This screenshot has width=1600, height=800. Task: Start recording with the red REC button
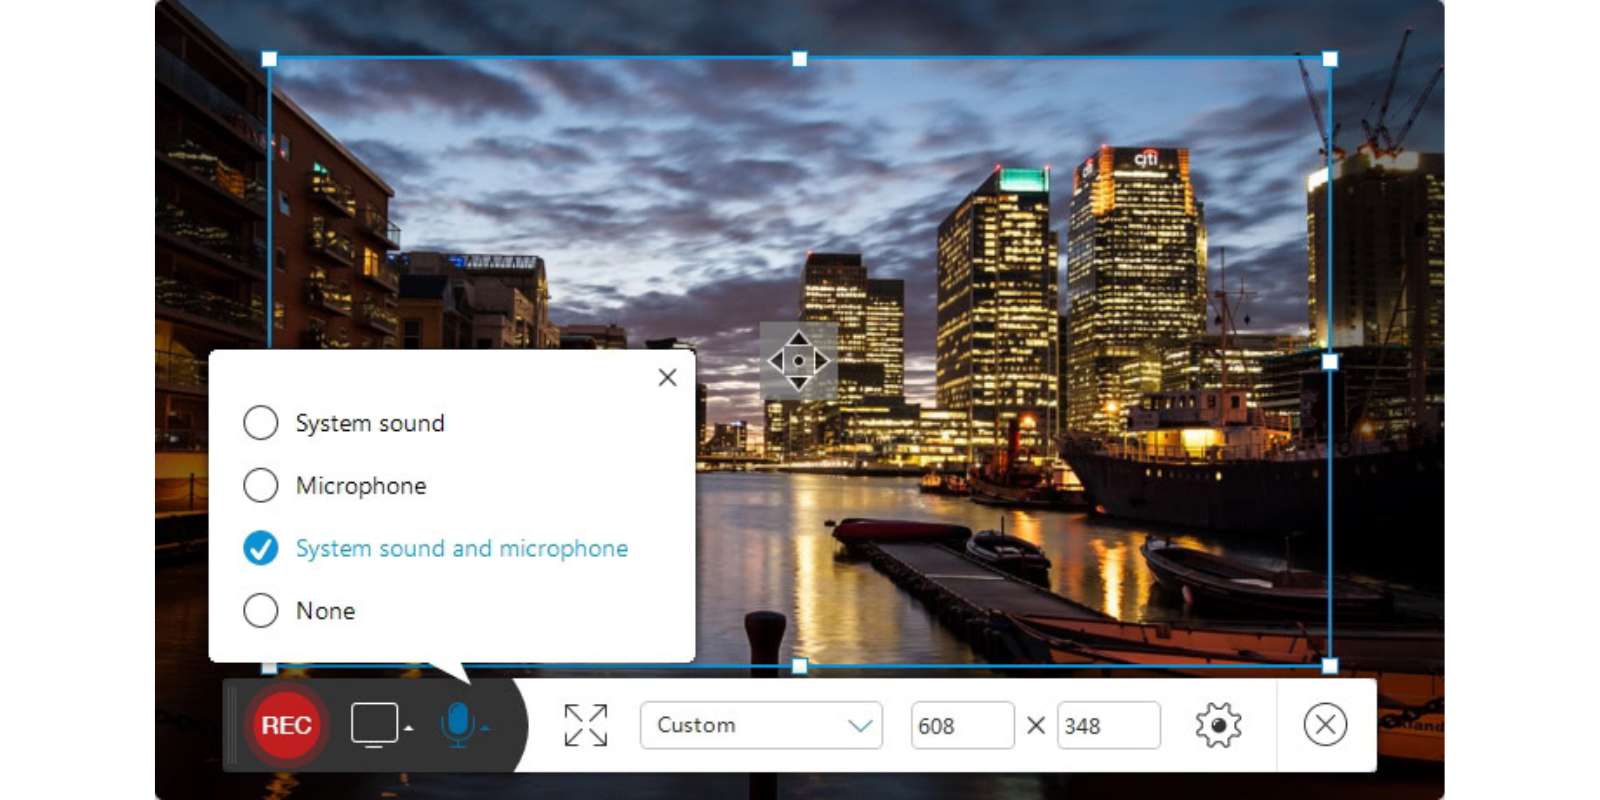tap(286, 725)
